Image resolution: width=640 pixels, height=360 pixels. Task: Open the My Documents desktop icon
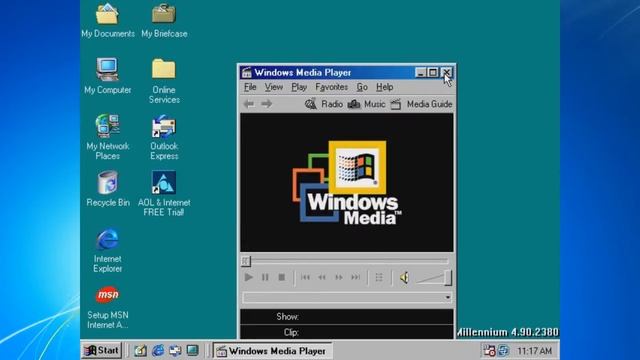[108, 20]
